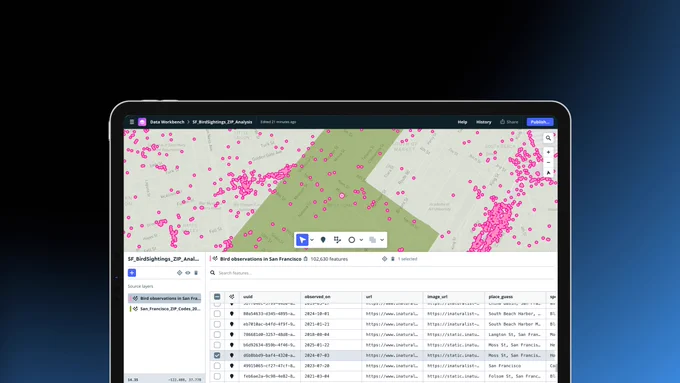
Task: Click the Share icon in top bar
Action: pos(502,122)
